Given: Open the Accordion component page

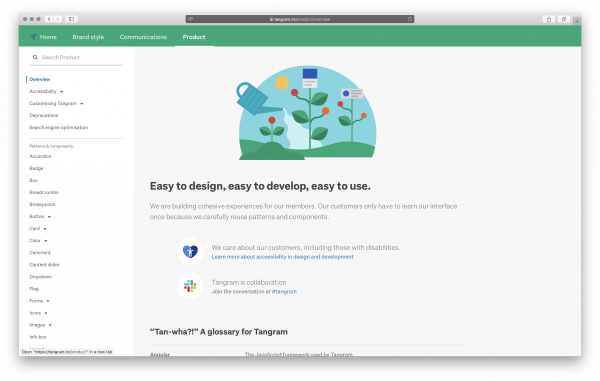Looking at the screenshot, I should tap(40, 156).
